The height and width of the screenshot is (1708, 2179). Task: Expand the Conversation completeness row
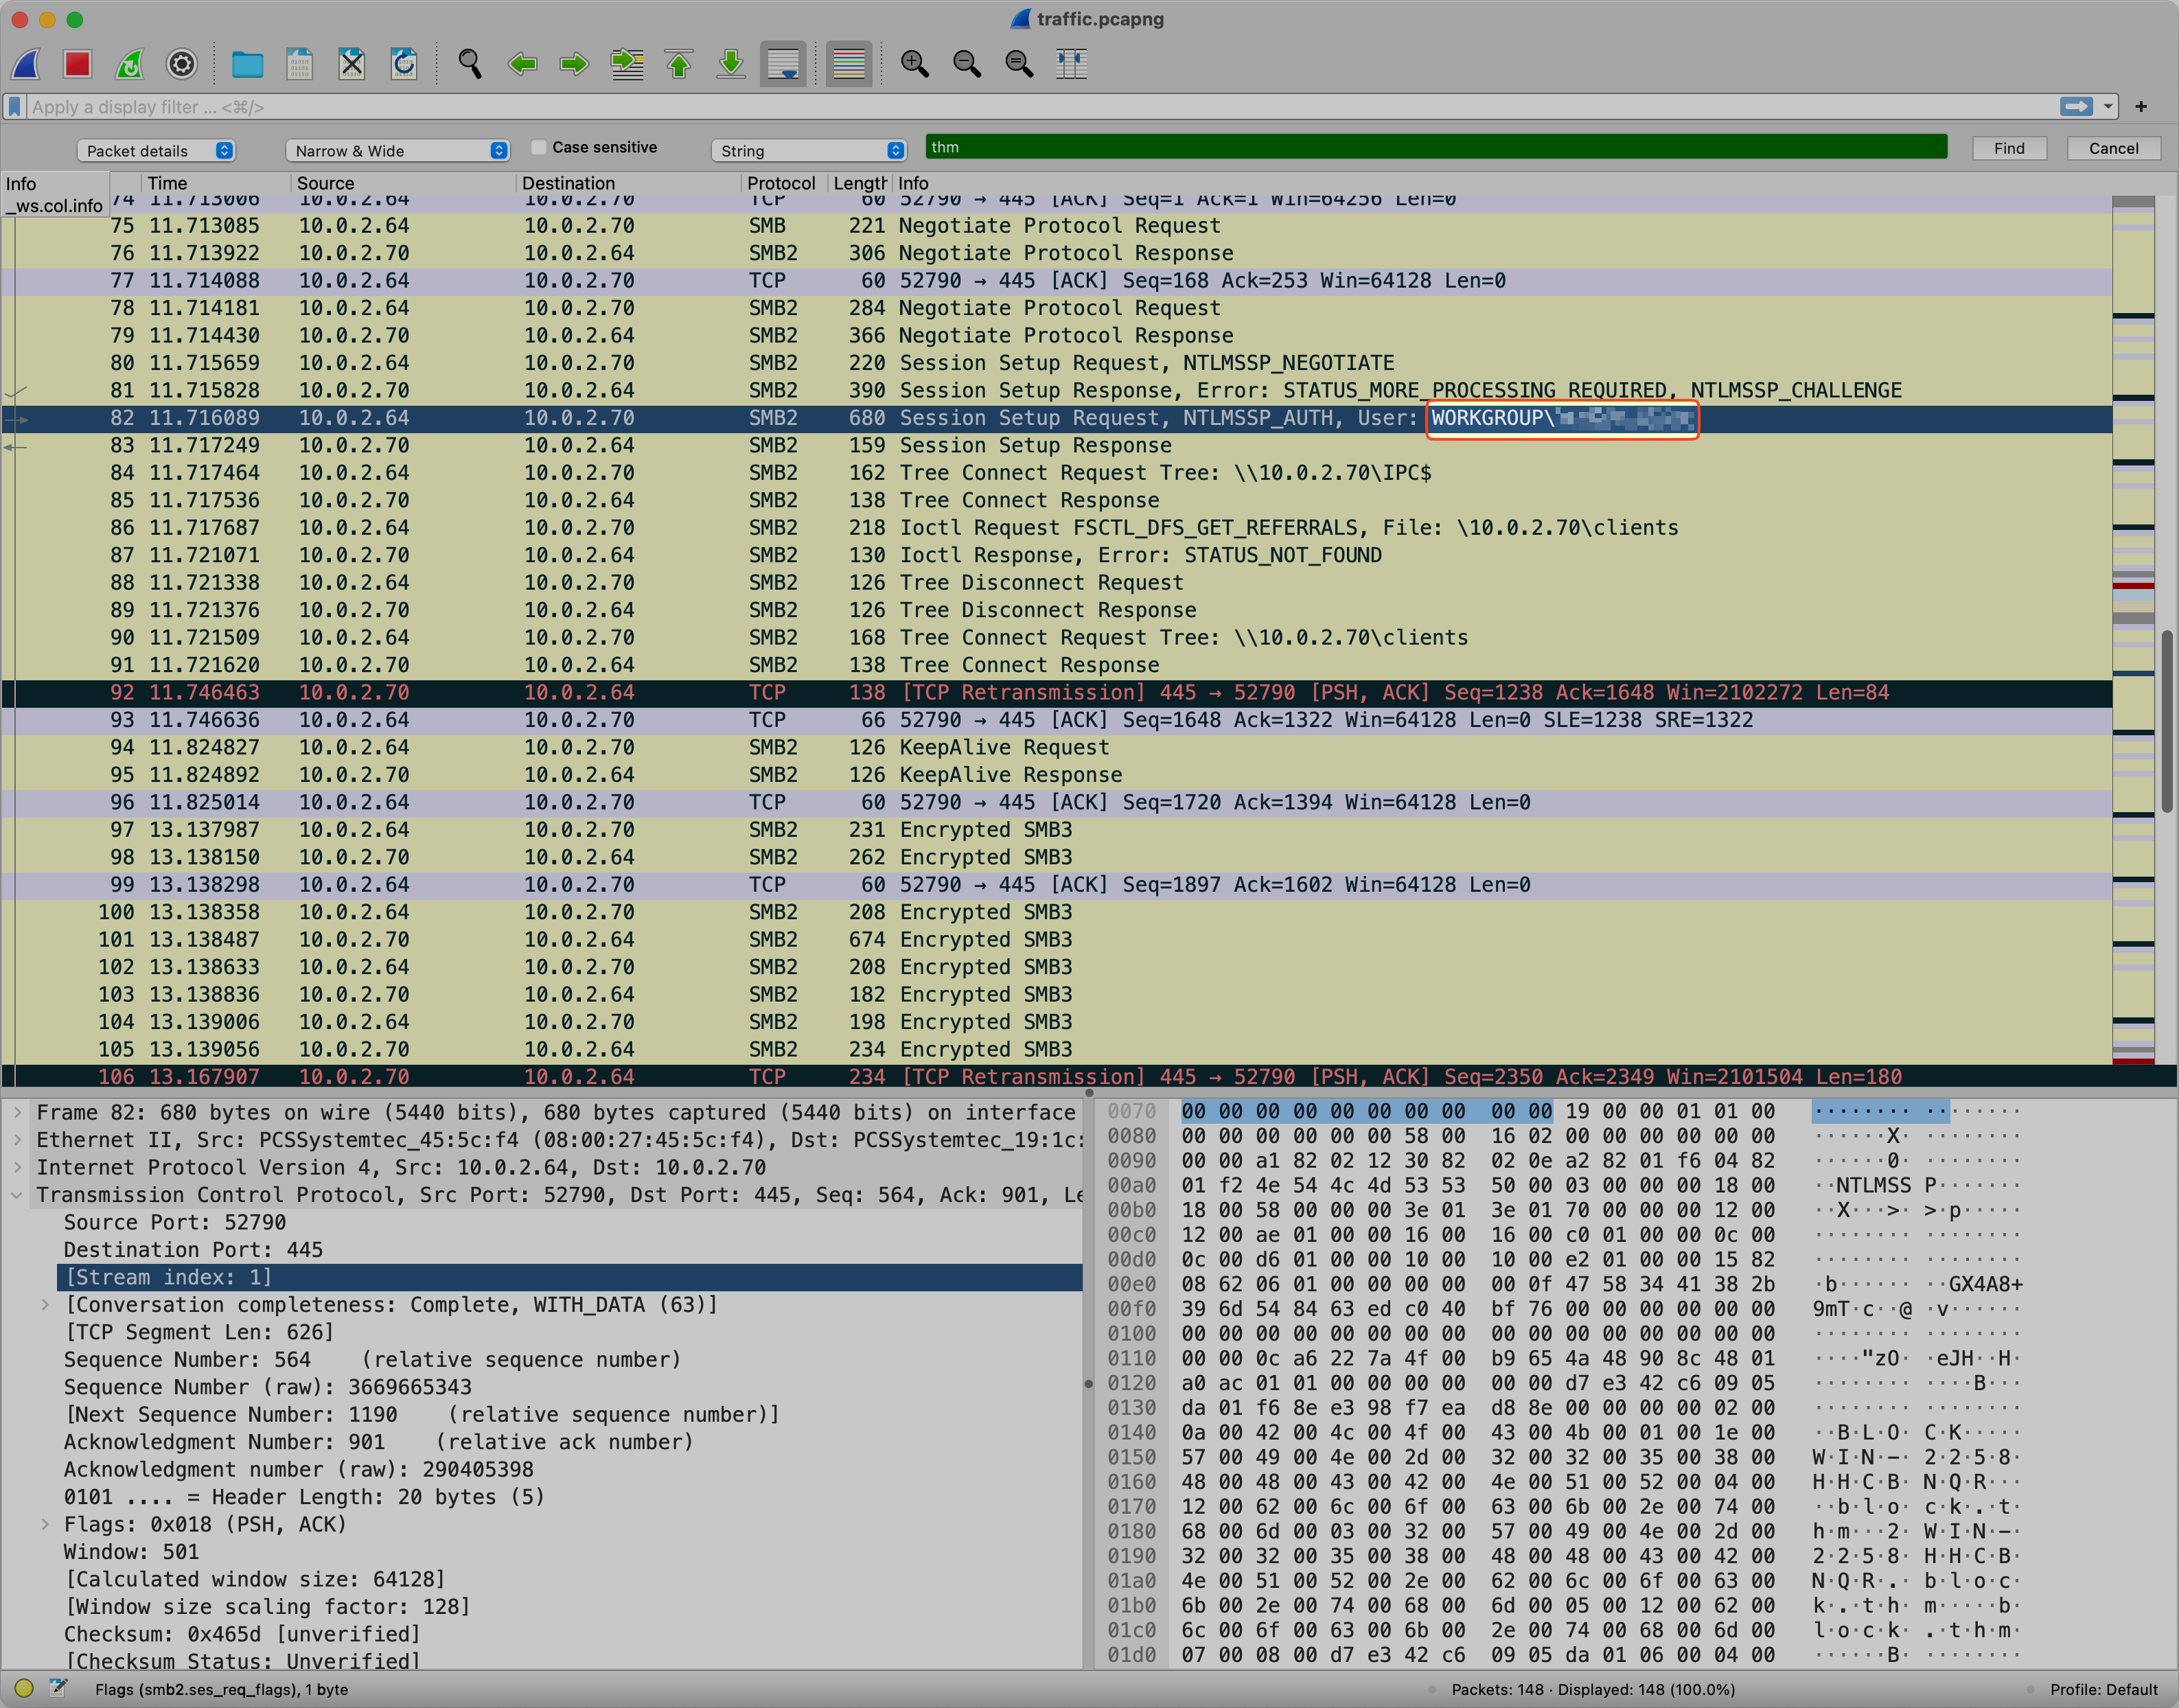tap(45, 1304)
